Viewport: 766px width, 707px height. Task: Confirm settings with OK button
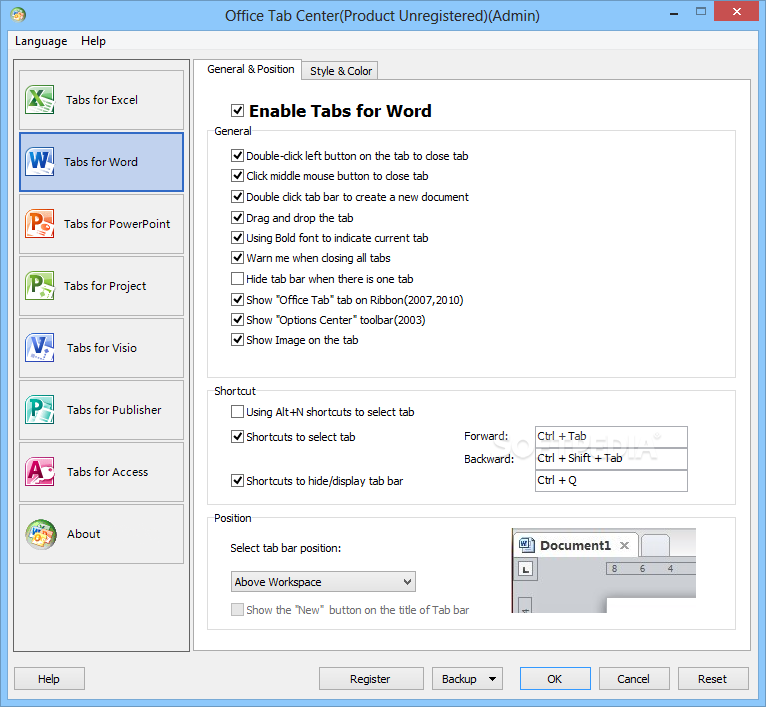(555, 679)
